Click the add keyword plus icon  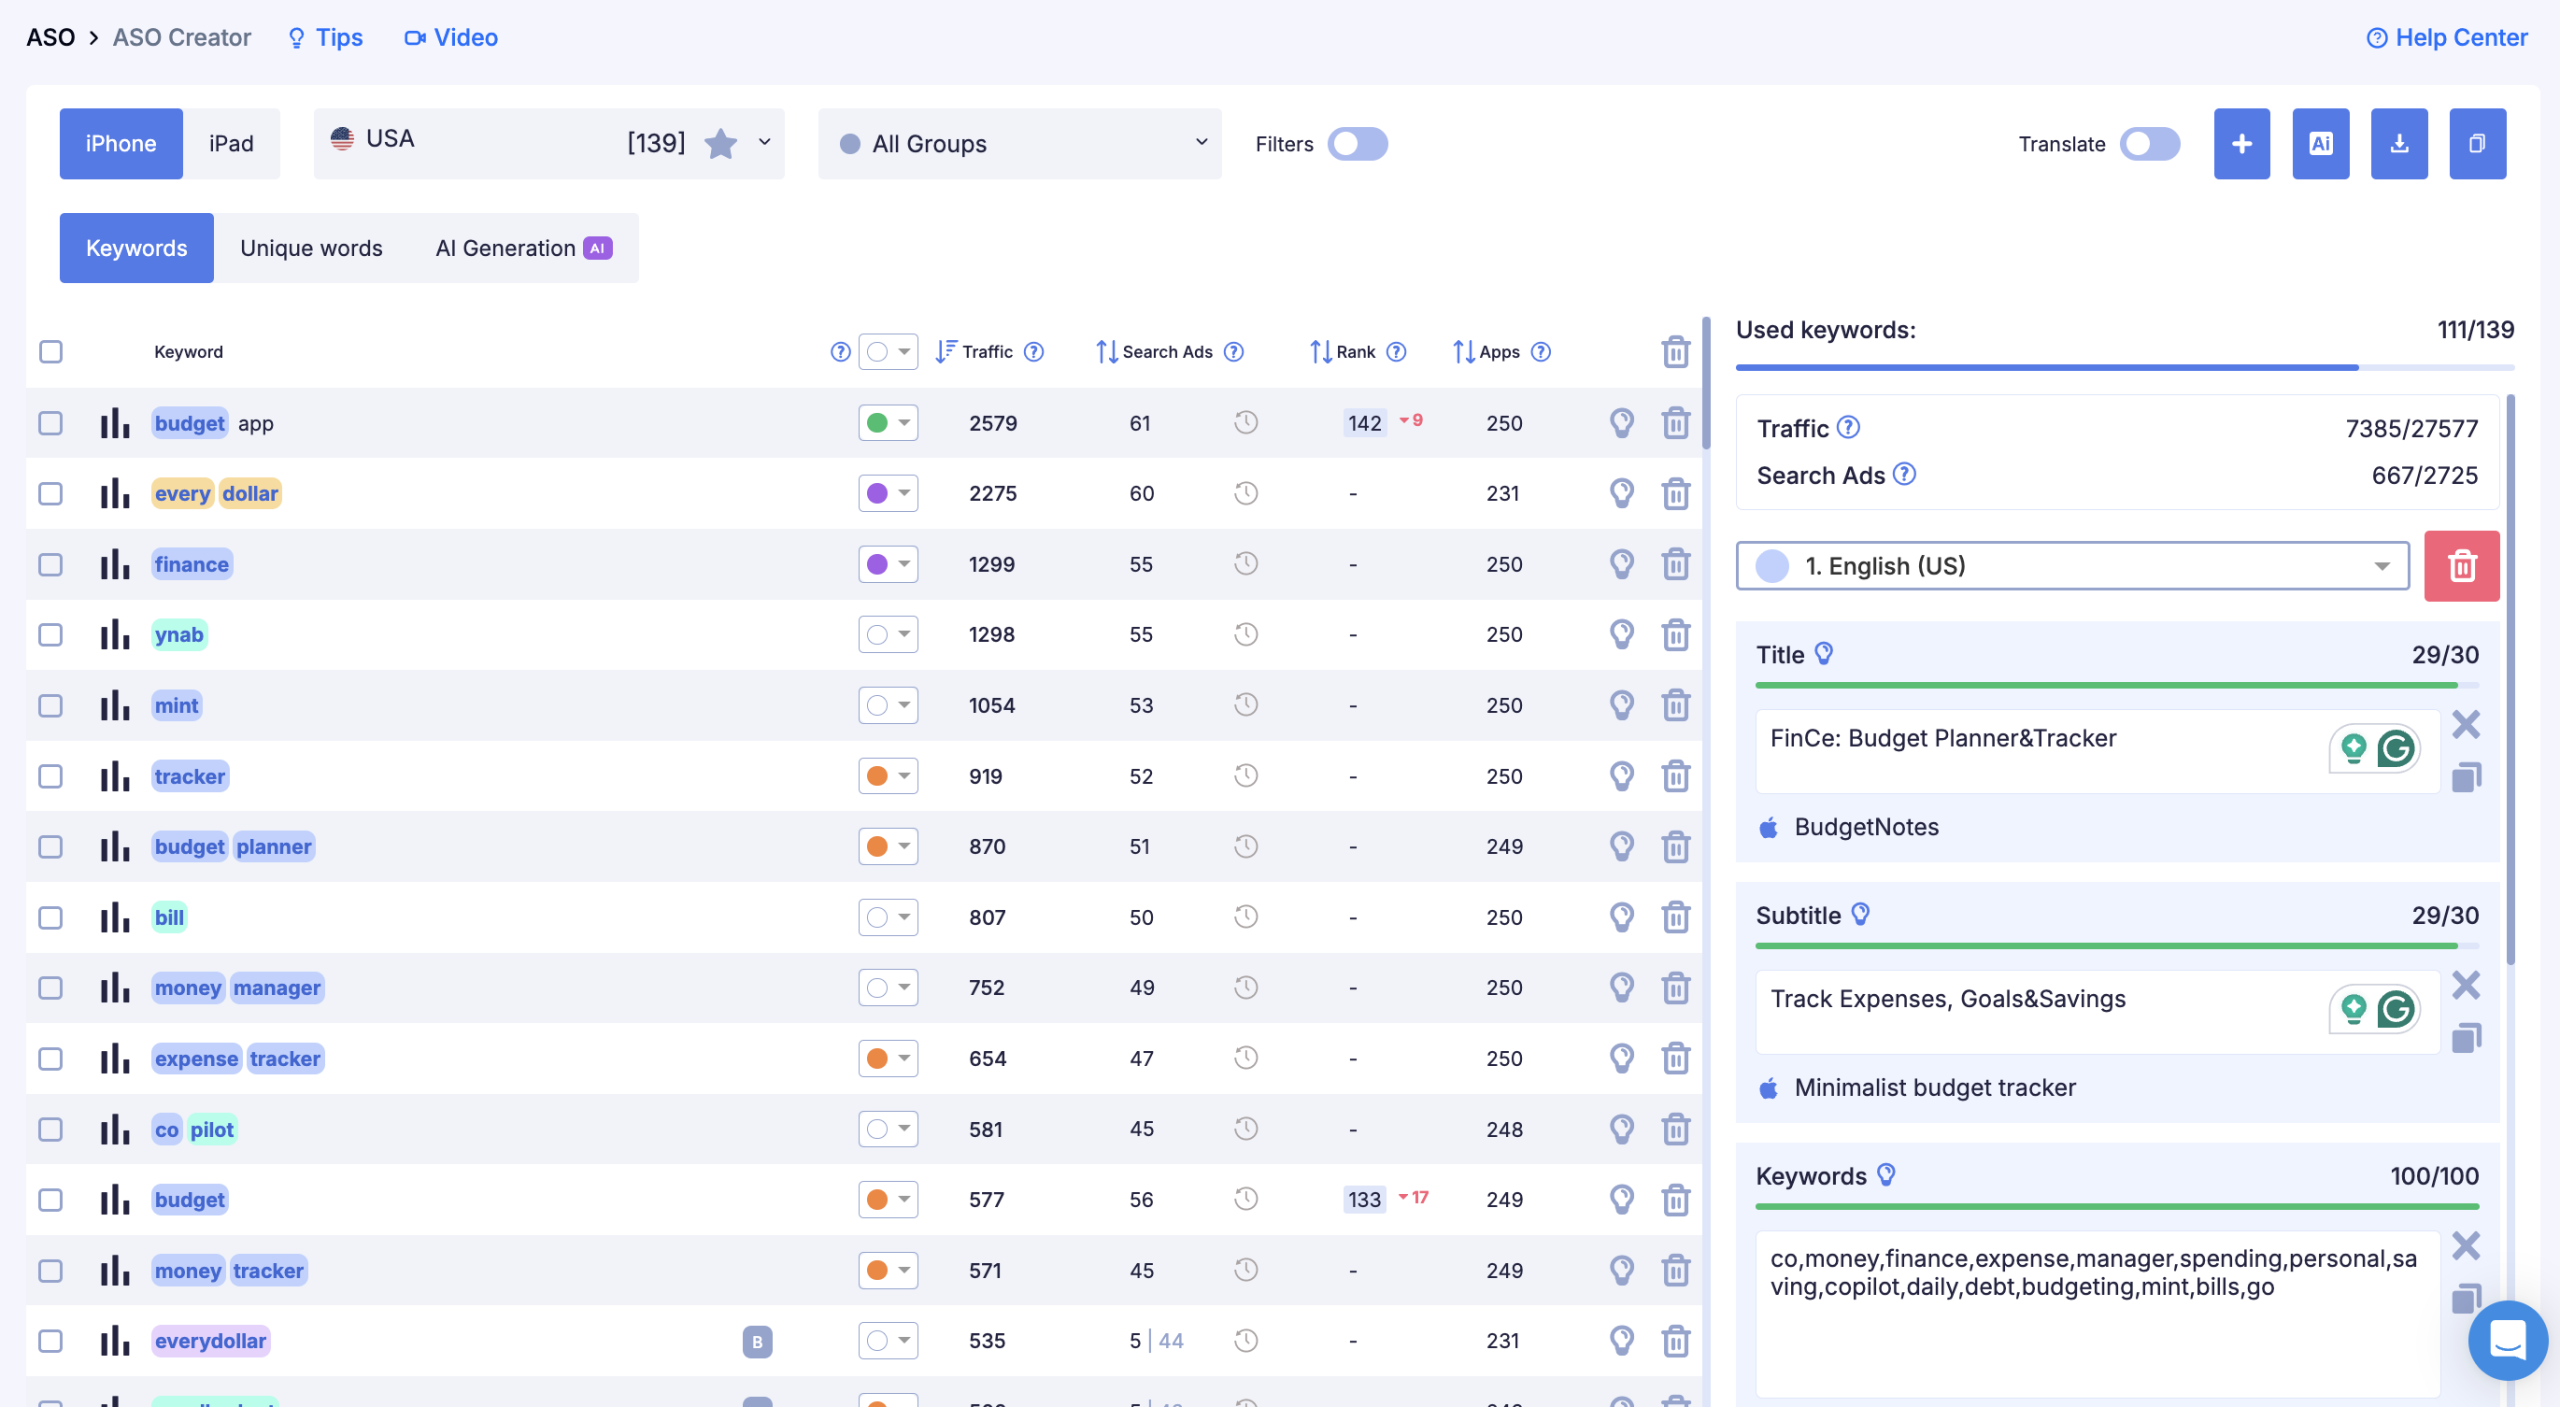2241,144
